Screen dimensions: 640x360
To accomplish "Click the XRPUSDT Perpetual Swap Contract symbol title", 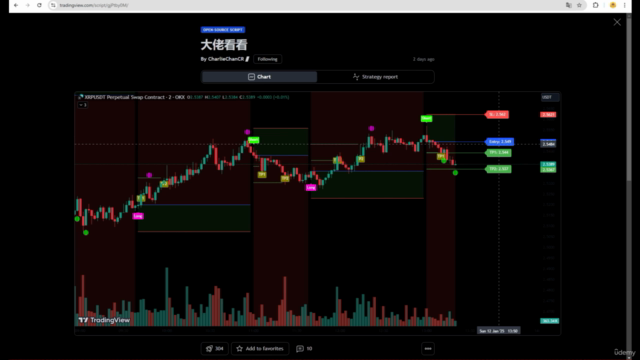I will (x=135, y=97).
